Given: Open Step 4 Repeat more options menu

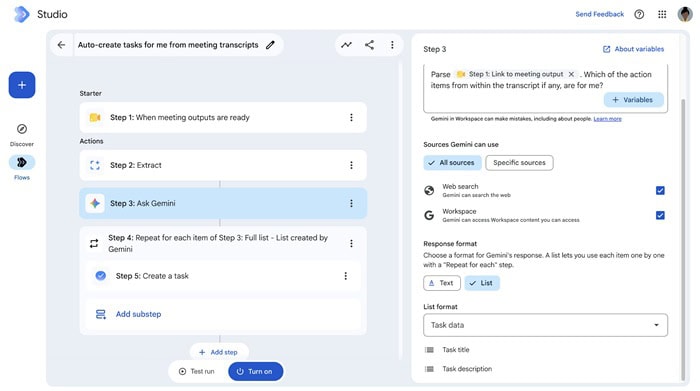Looking at the screenshot, I should click(x=351, y=243).
